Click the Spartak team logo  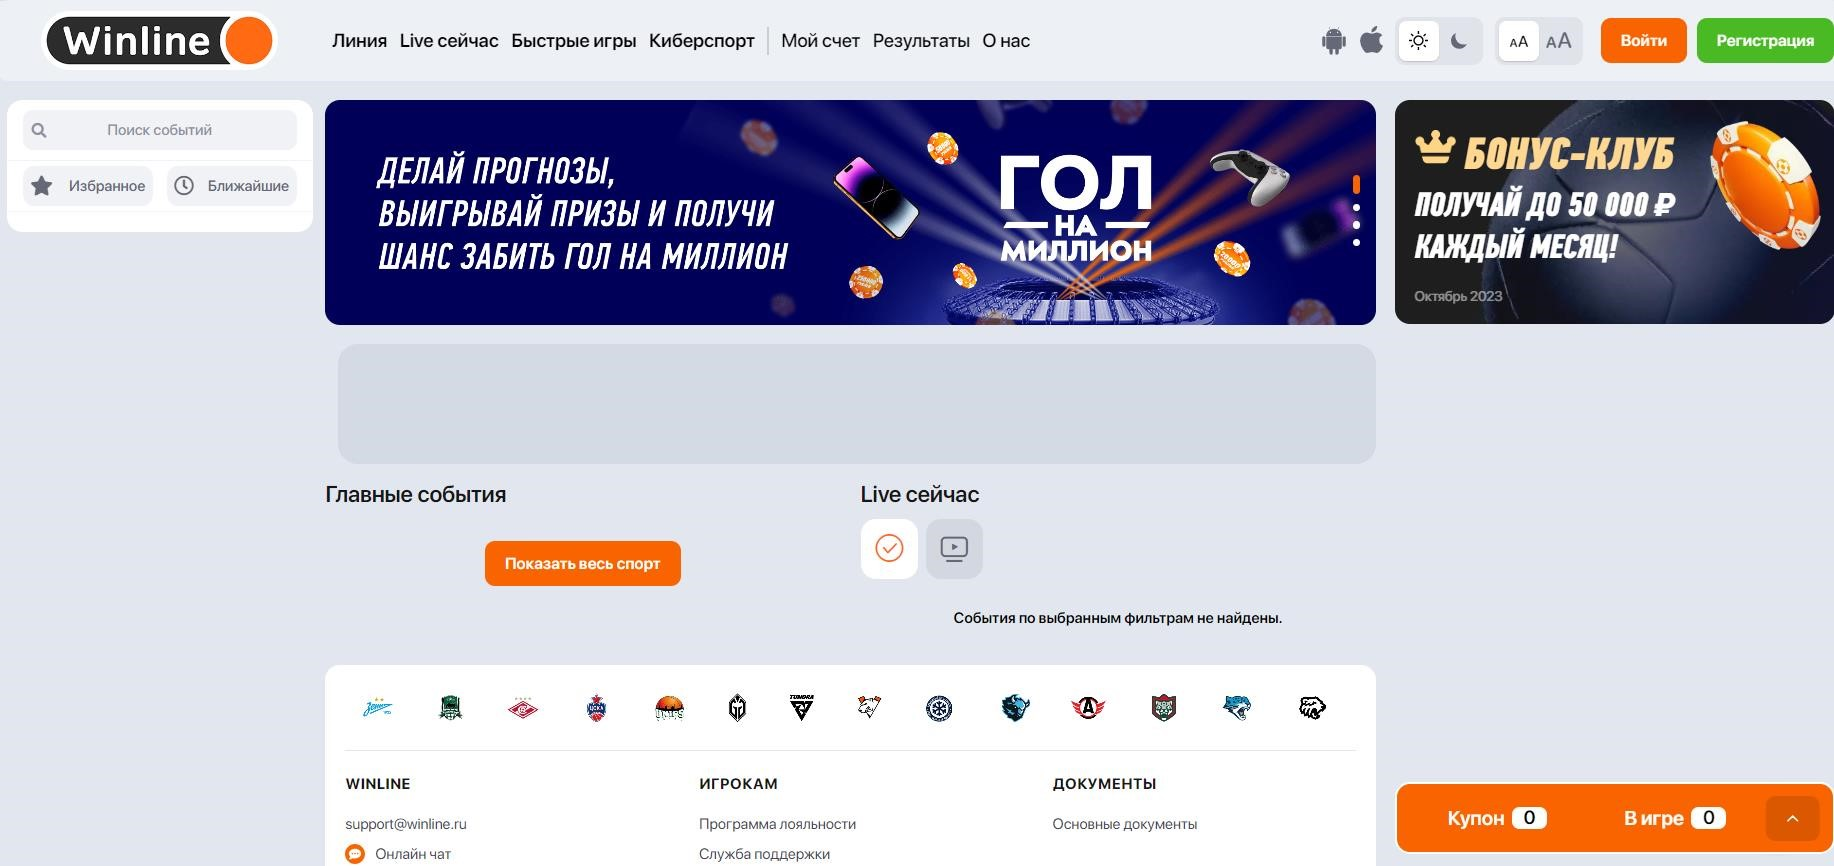[x=523, y=708]
